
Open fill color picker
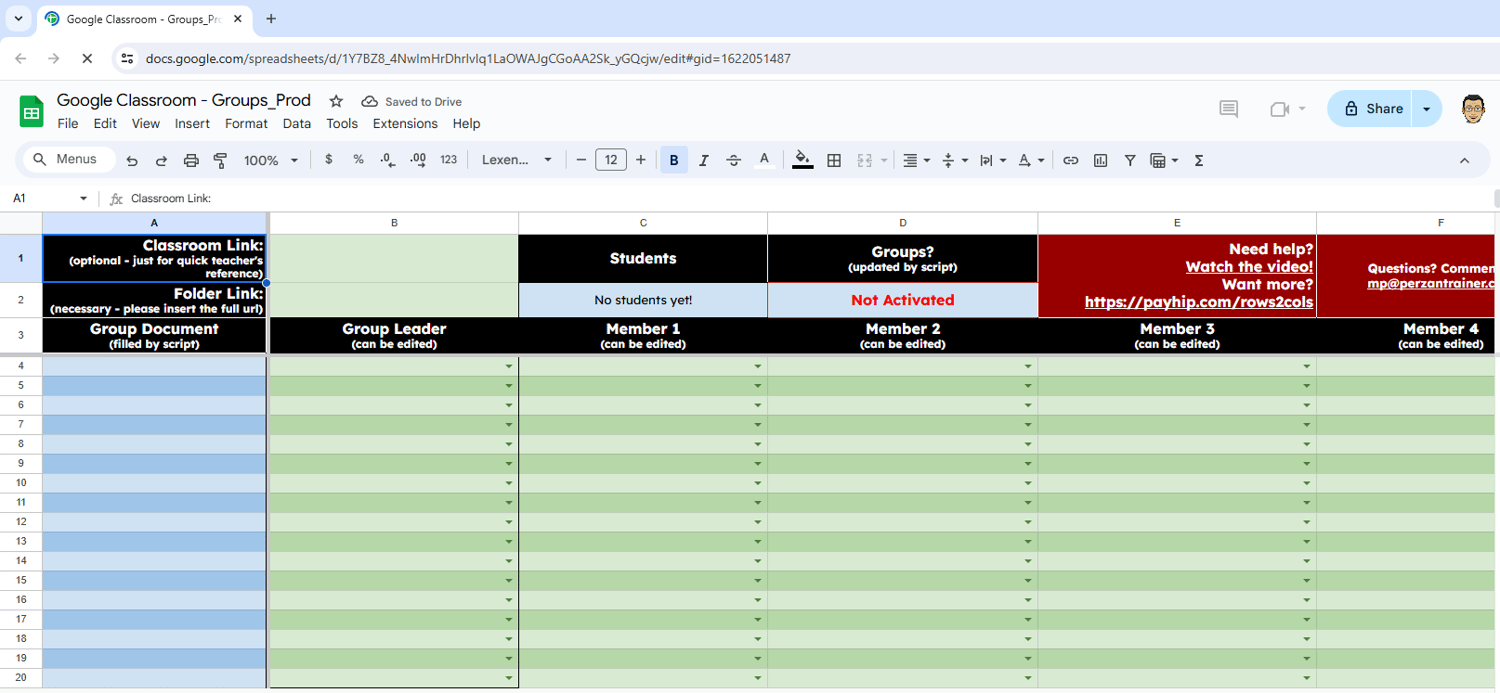[x=802, y=160]
